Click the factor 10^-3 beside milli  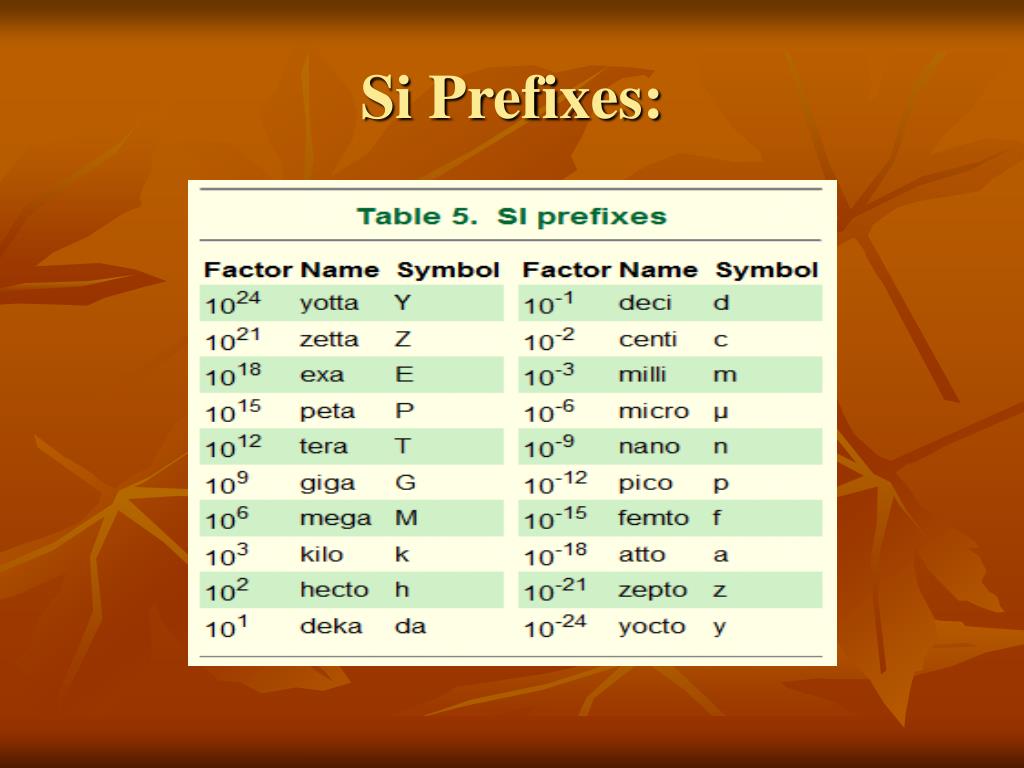pyautogui.click(x=549, y=375)
